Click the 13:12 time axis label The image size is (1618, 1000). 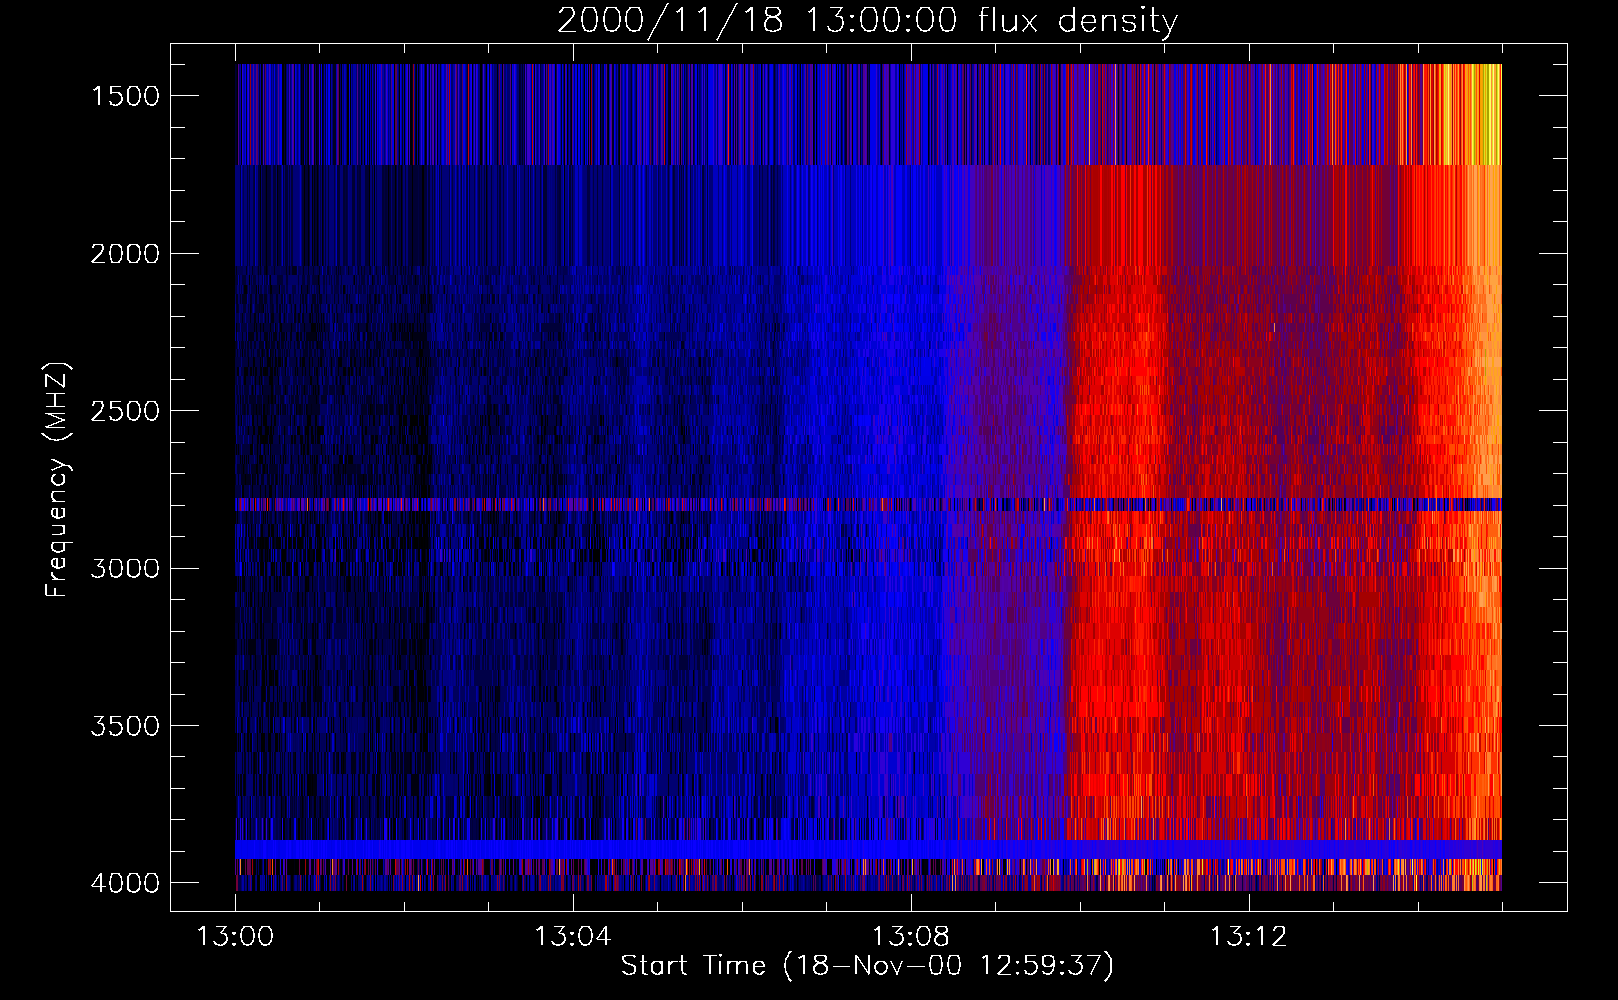point(1248,937)
